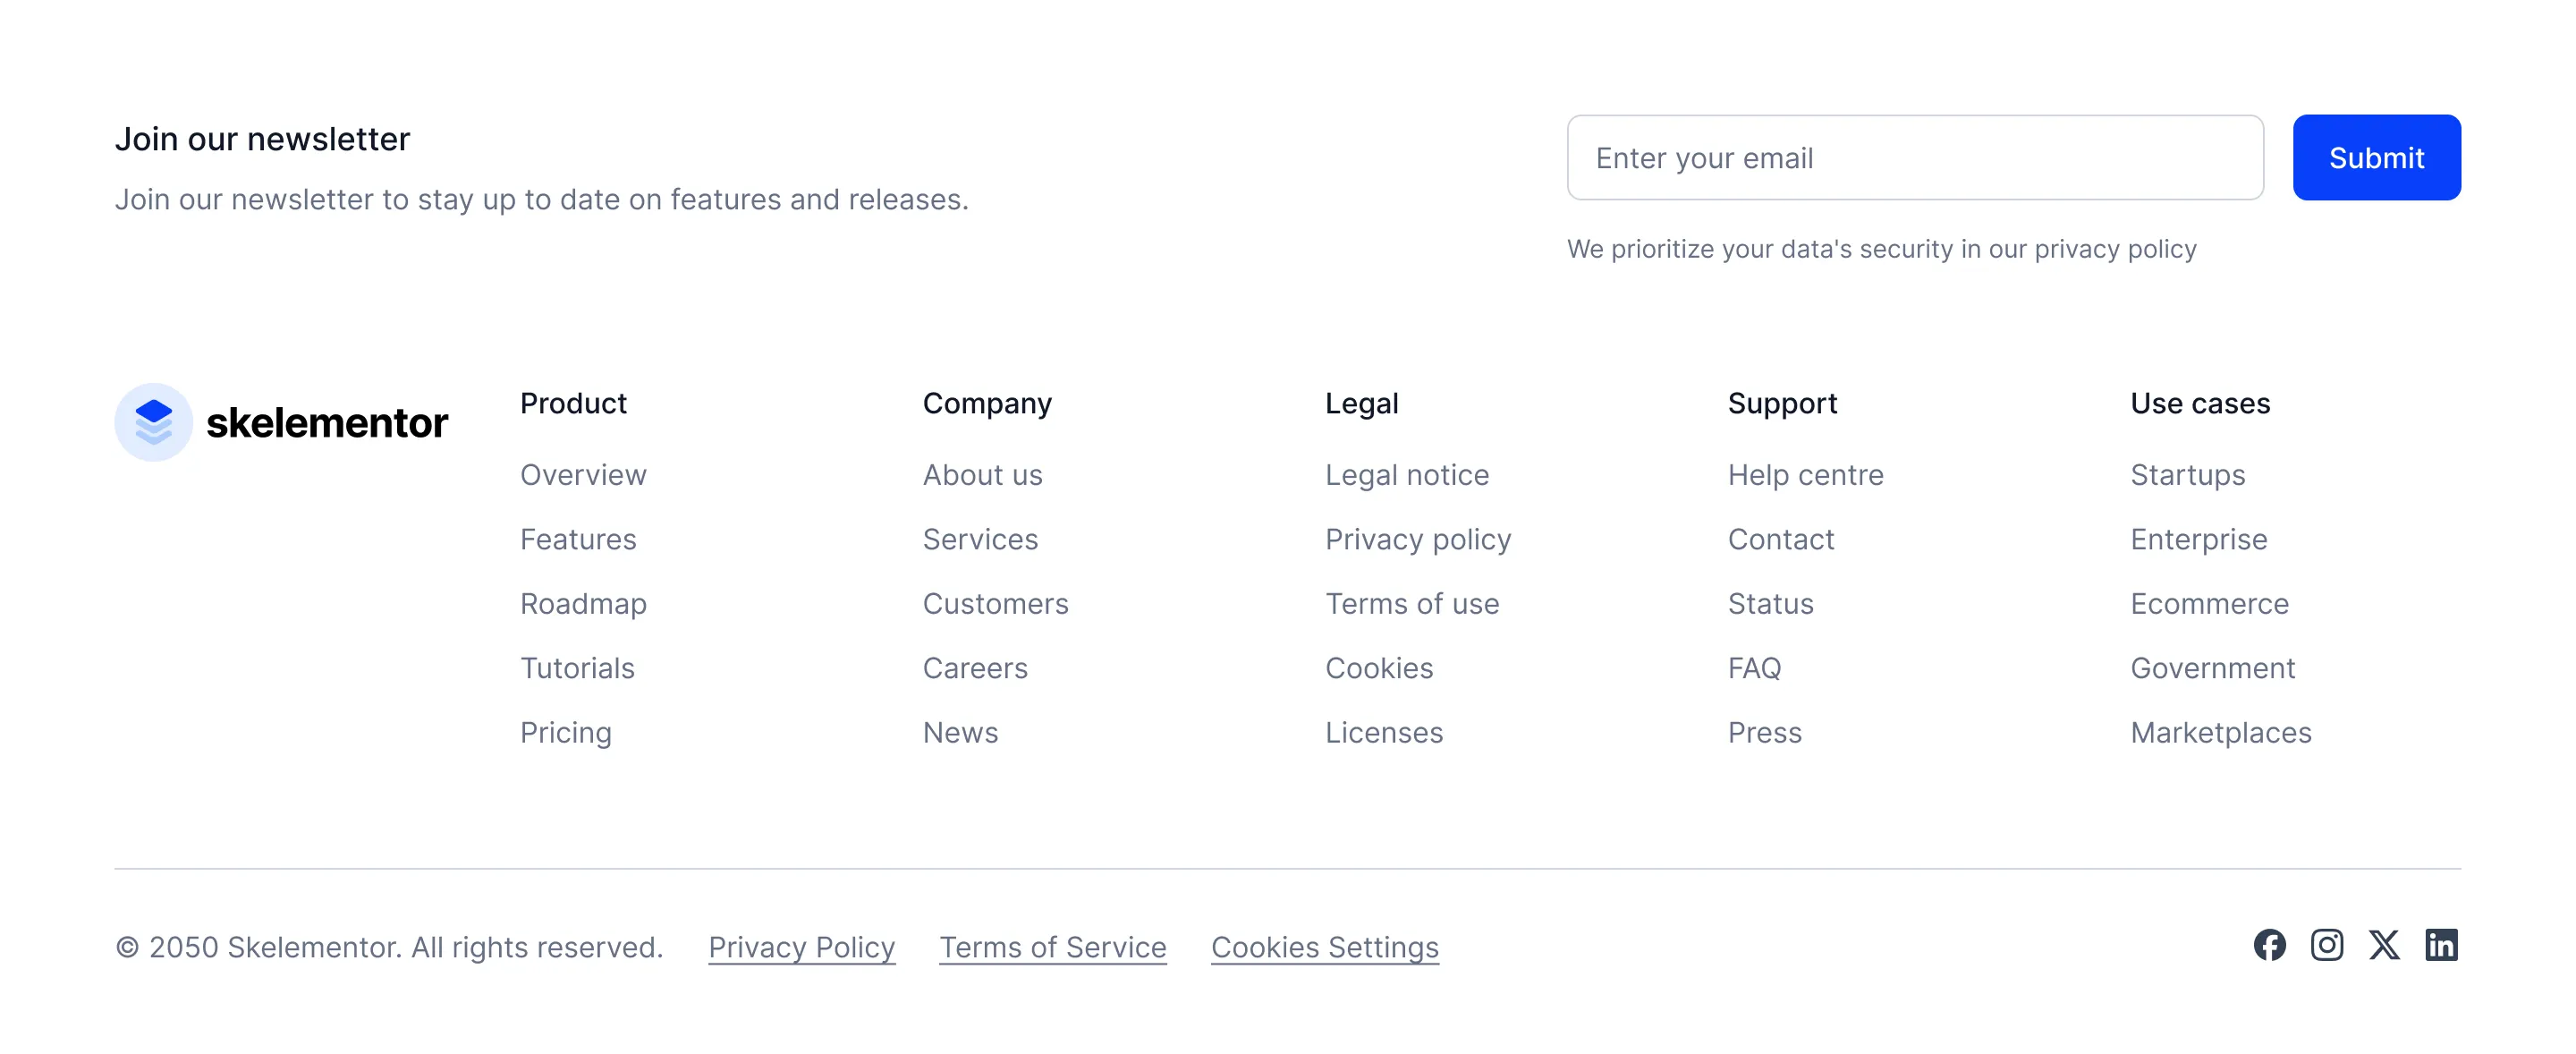Image resolution: width=2576 pixels, height=1054 pixels.
Task: Open the Help centre link
Action: (1805, 475)
